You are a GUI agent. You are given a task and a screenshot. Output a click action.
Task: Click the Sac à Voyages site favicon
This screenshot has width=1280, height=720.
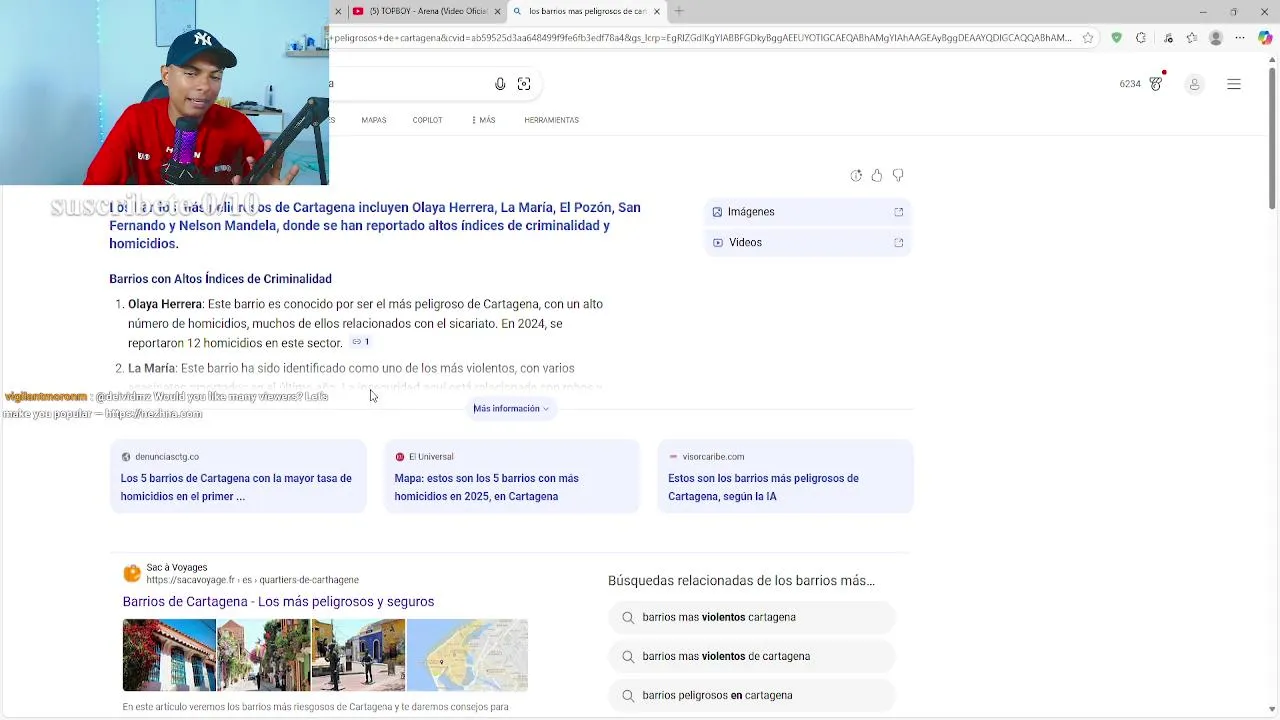(x=132, y=573)
